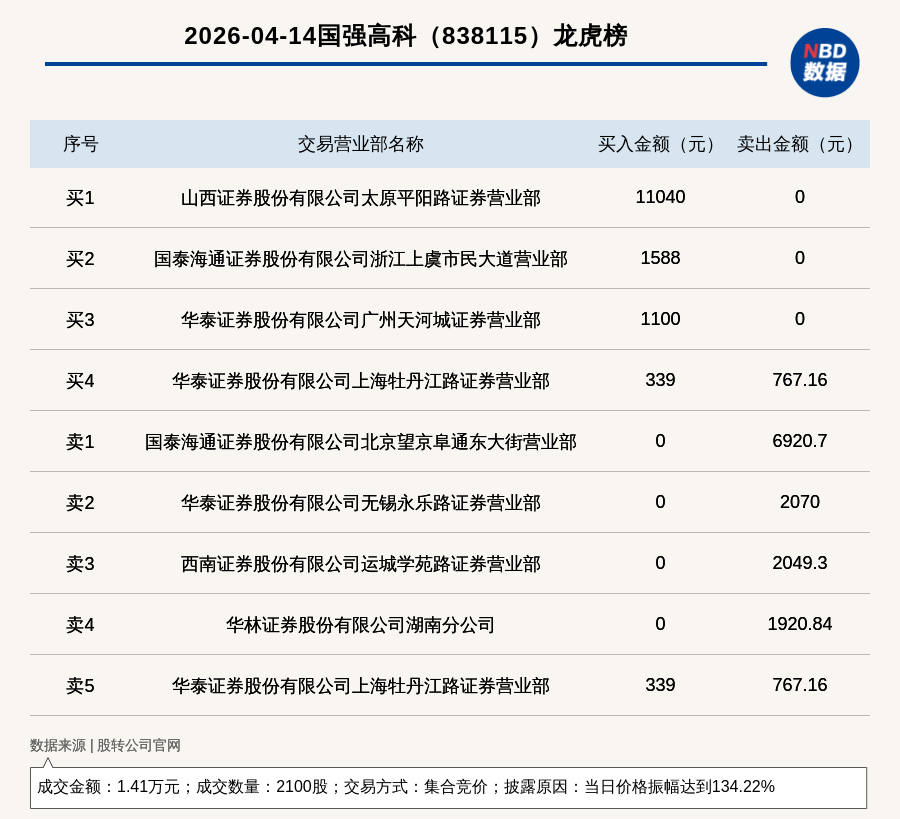Click the 交易营业部名称 column header
This screenshot has width=900, height=819.
[360, 144]
